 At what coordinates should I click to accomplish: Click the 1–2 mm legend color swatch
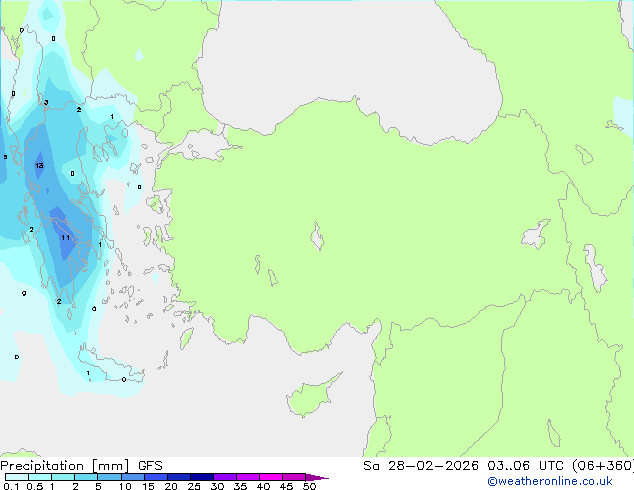63,477
